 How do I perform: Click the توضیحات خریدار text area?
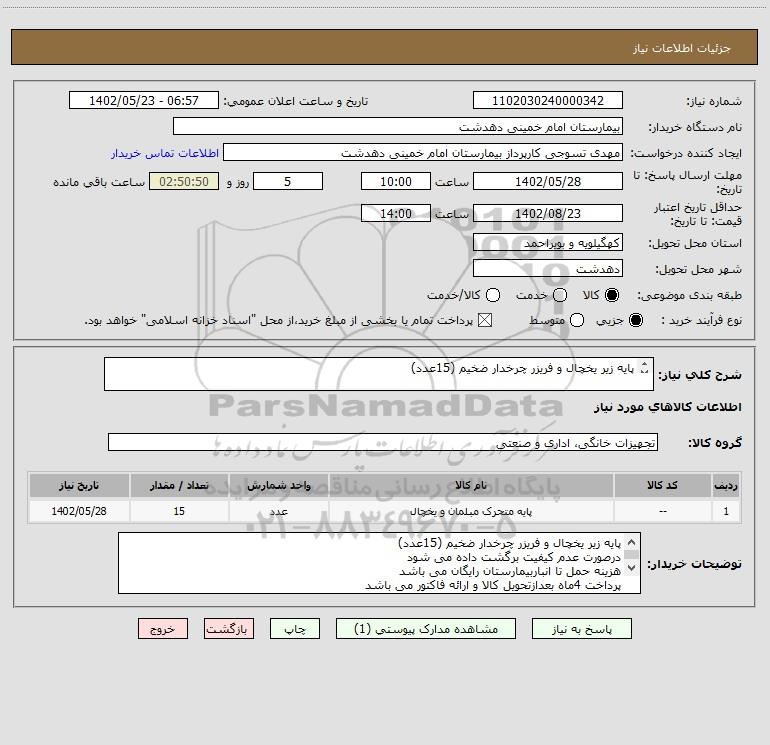click(379, 563)
